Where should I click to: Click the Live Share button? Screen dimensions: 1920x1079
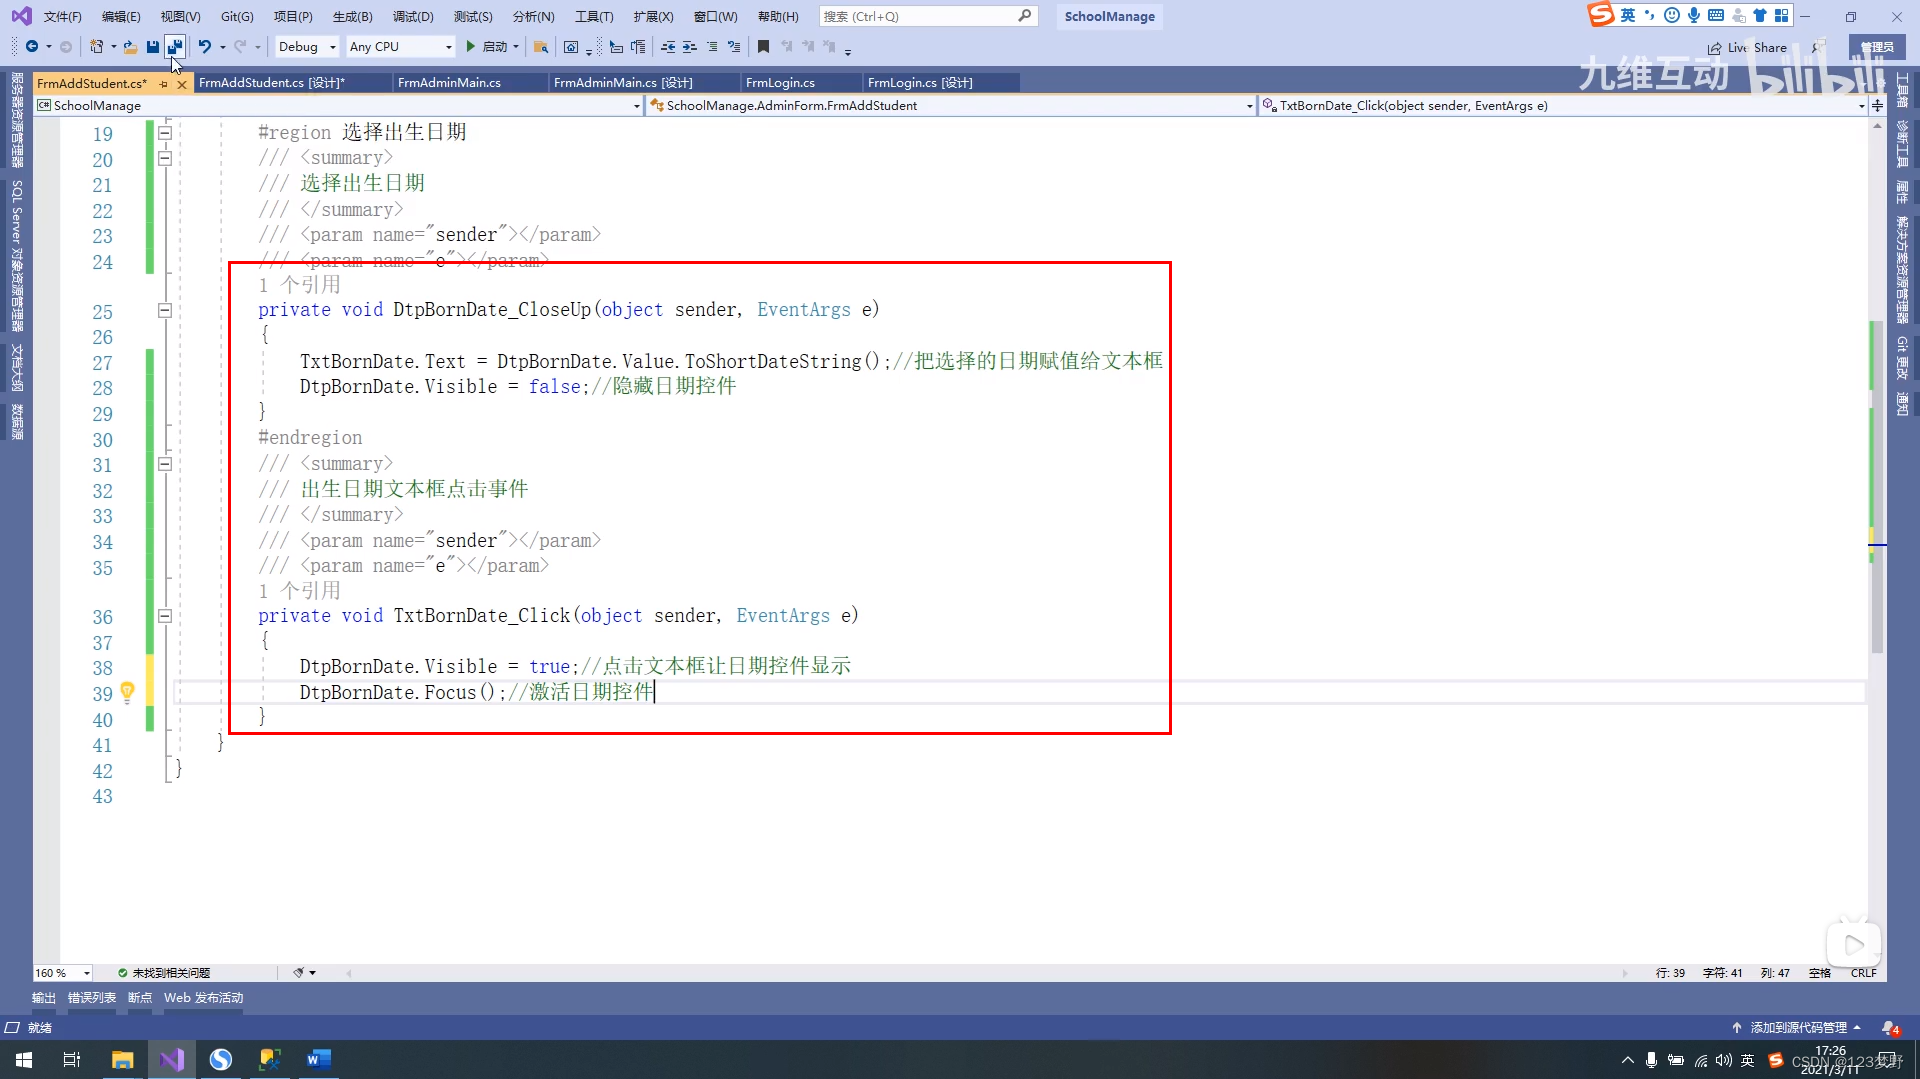pos(1747,47)
